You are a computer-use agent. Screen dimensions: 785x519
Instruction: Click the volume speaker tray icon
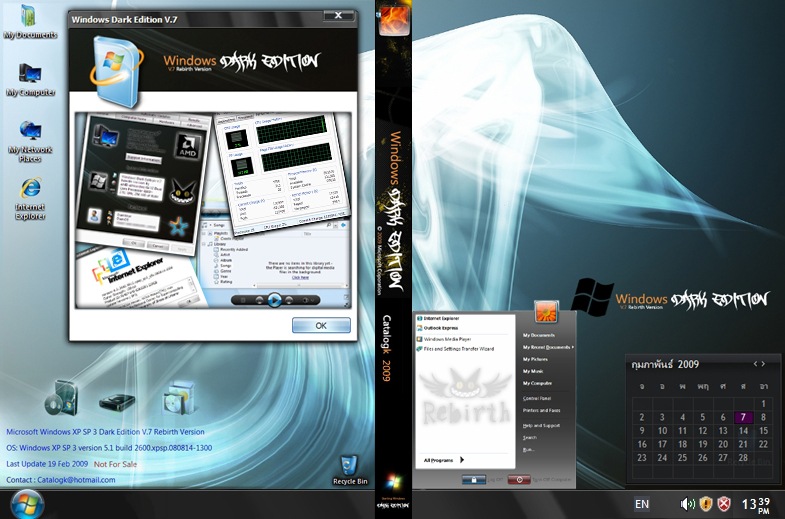(687, 504)
